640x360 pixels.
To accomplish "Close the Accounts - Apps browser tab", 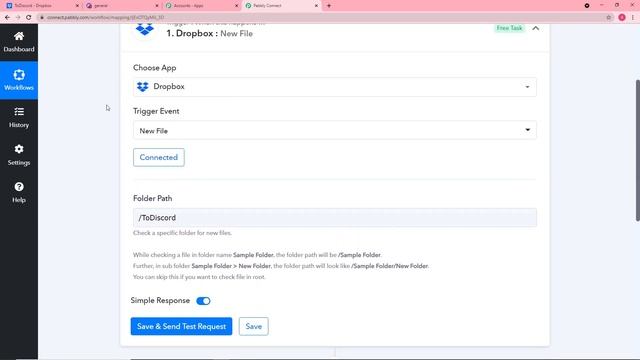I will point(236,6).
